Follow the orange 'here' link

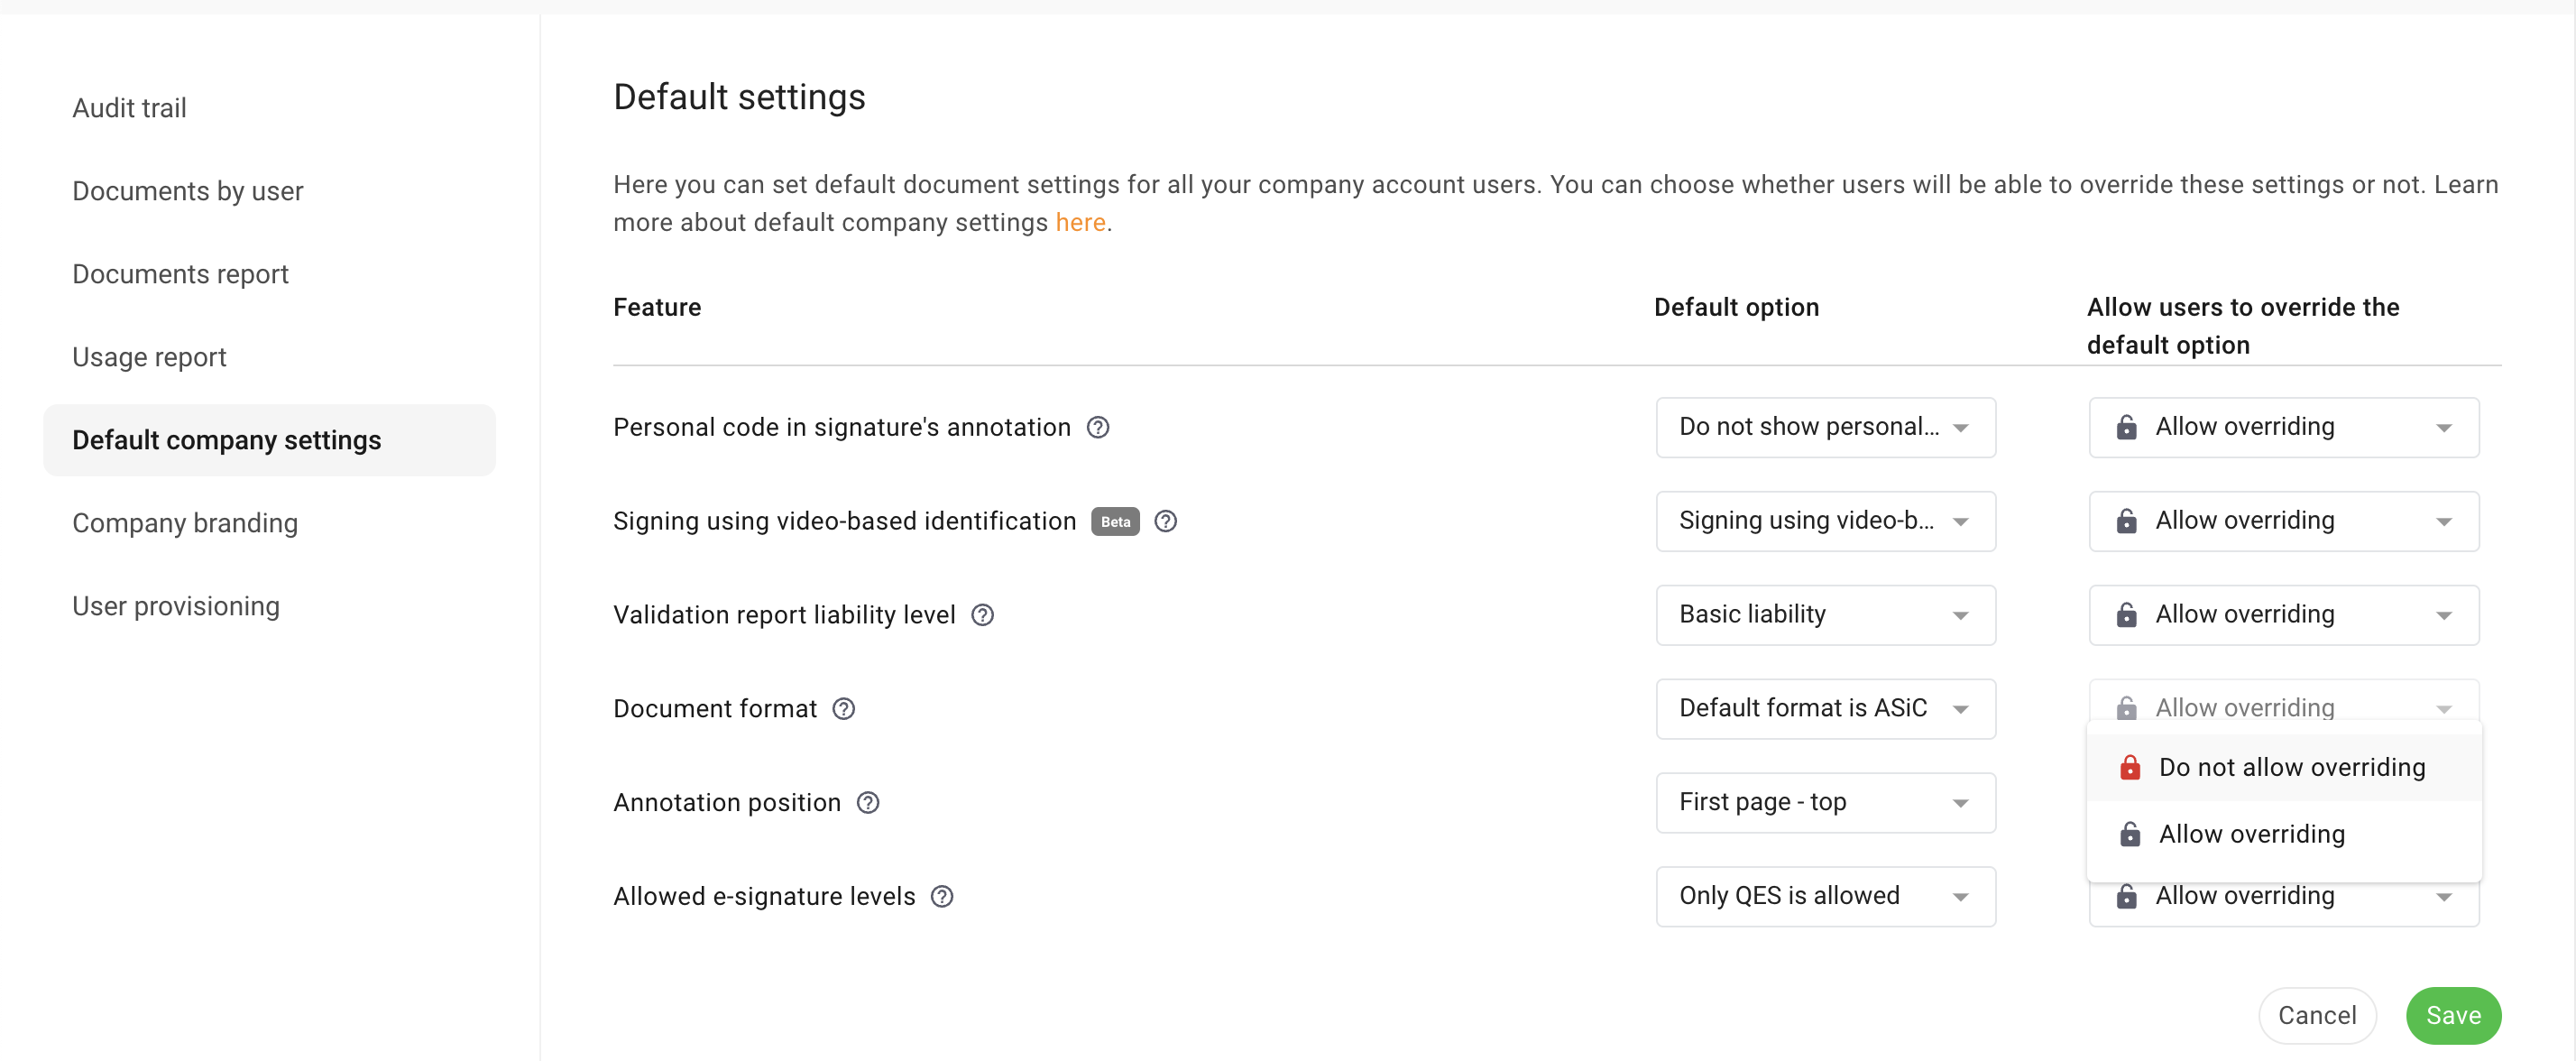tap(1080, 222)
